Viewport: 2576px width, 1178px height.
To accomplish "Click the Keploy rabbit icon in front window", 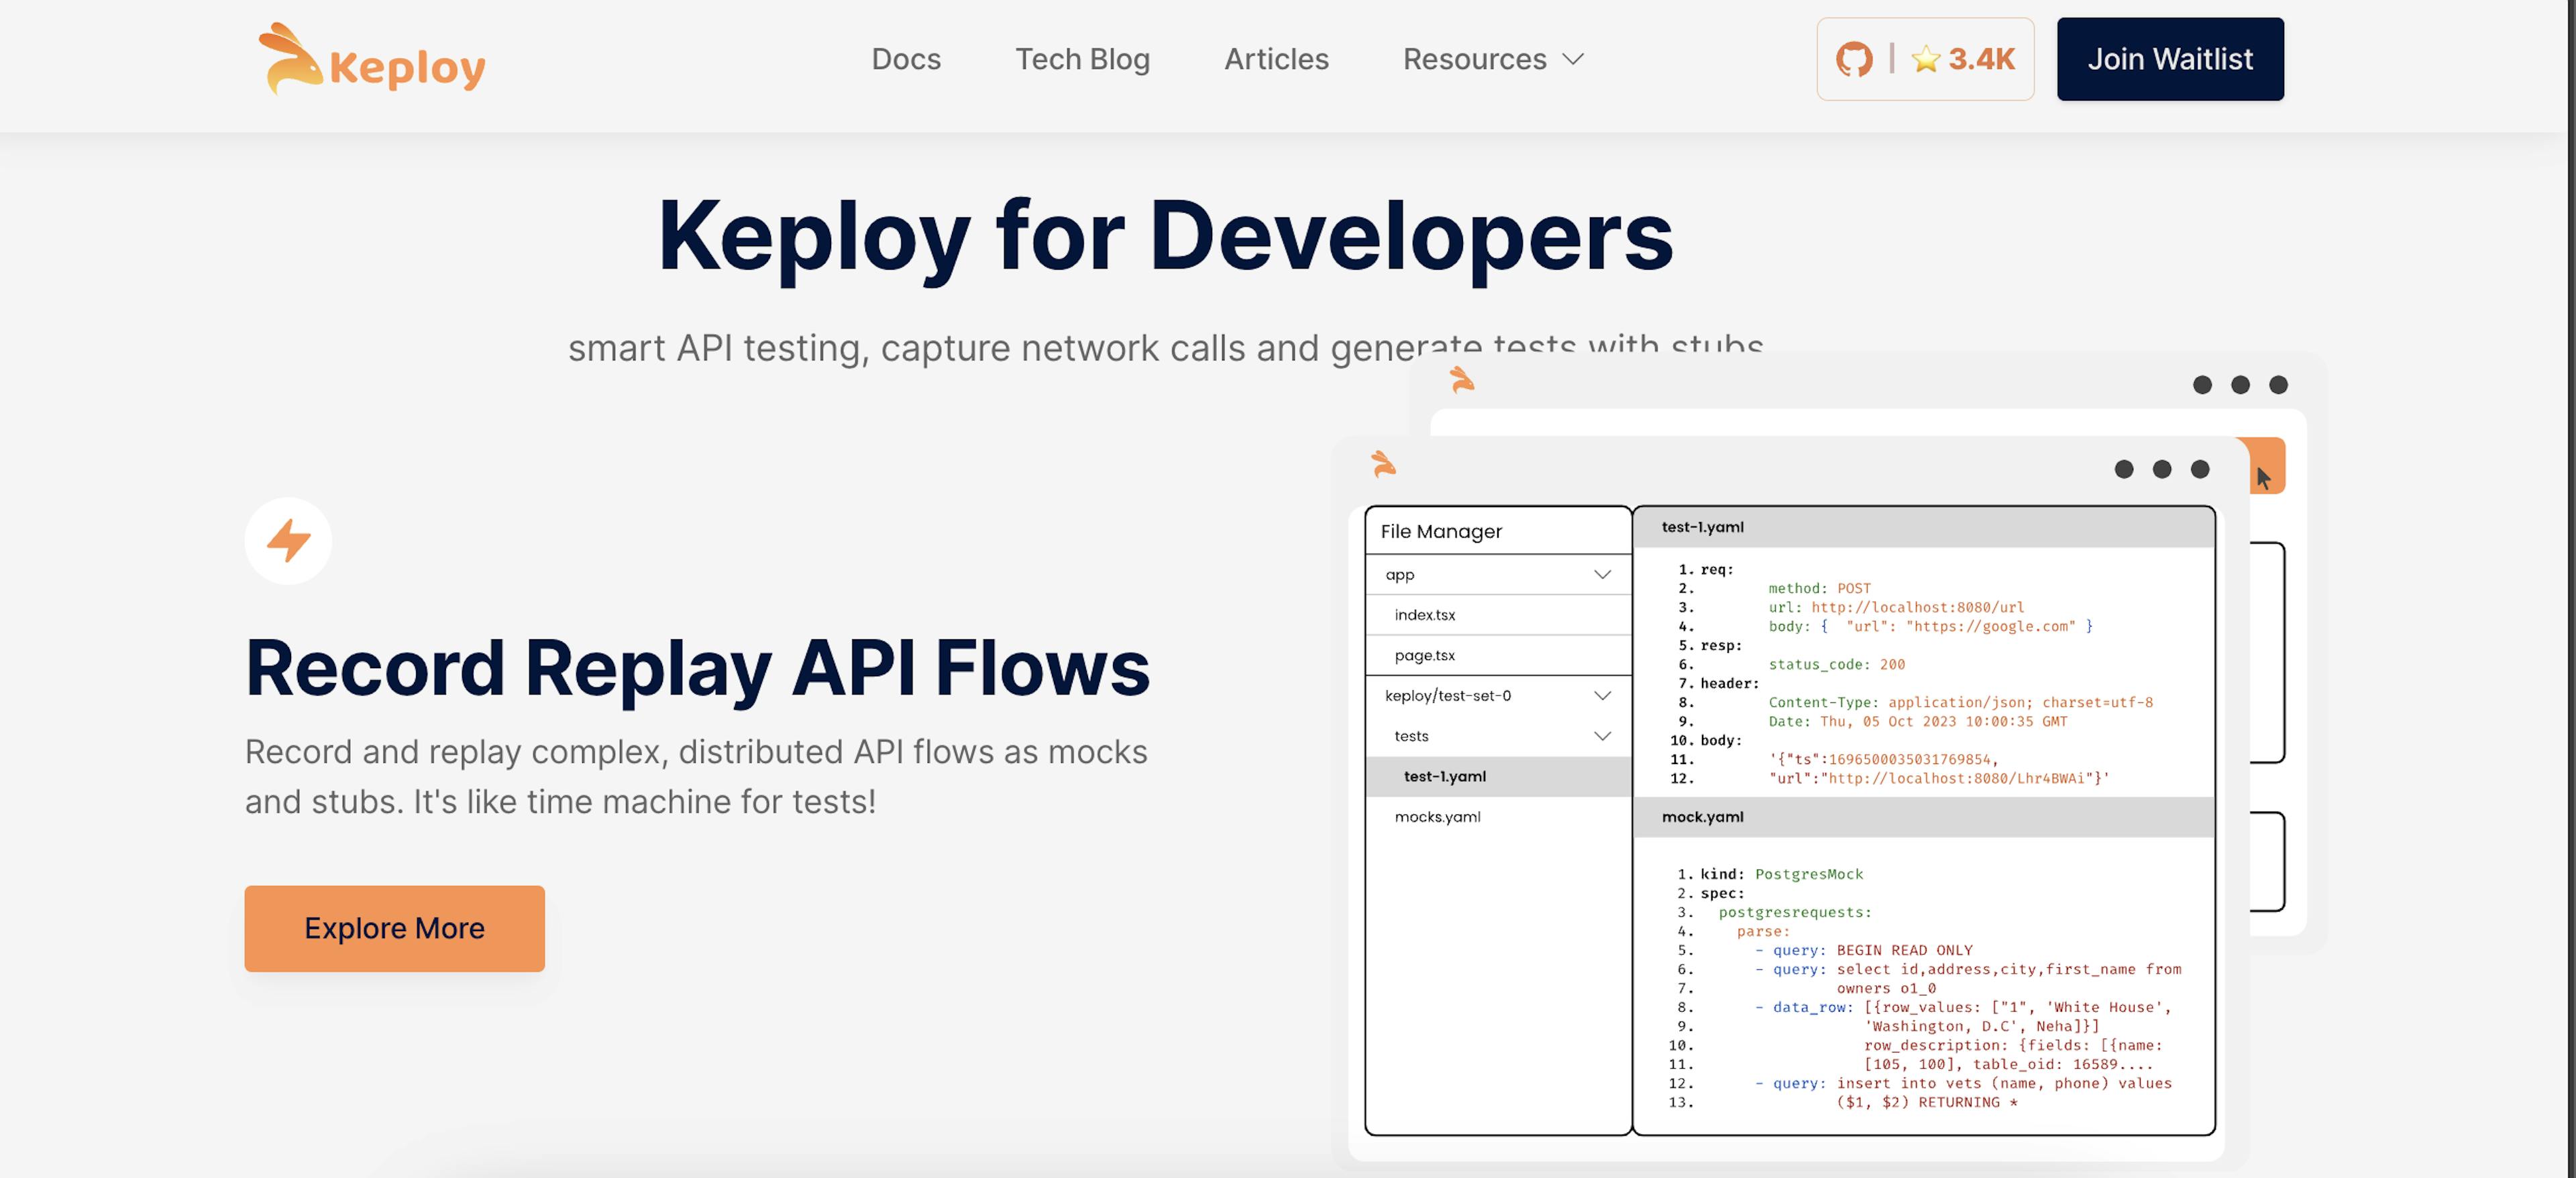I will [x=1383, y=464].
